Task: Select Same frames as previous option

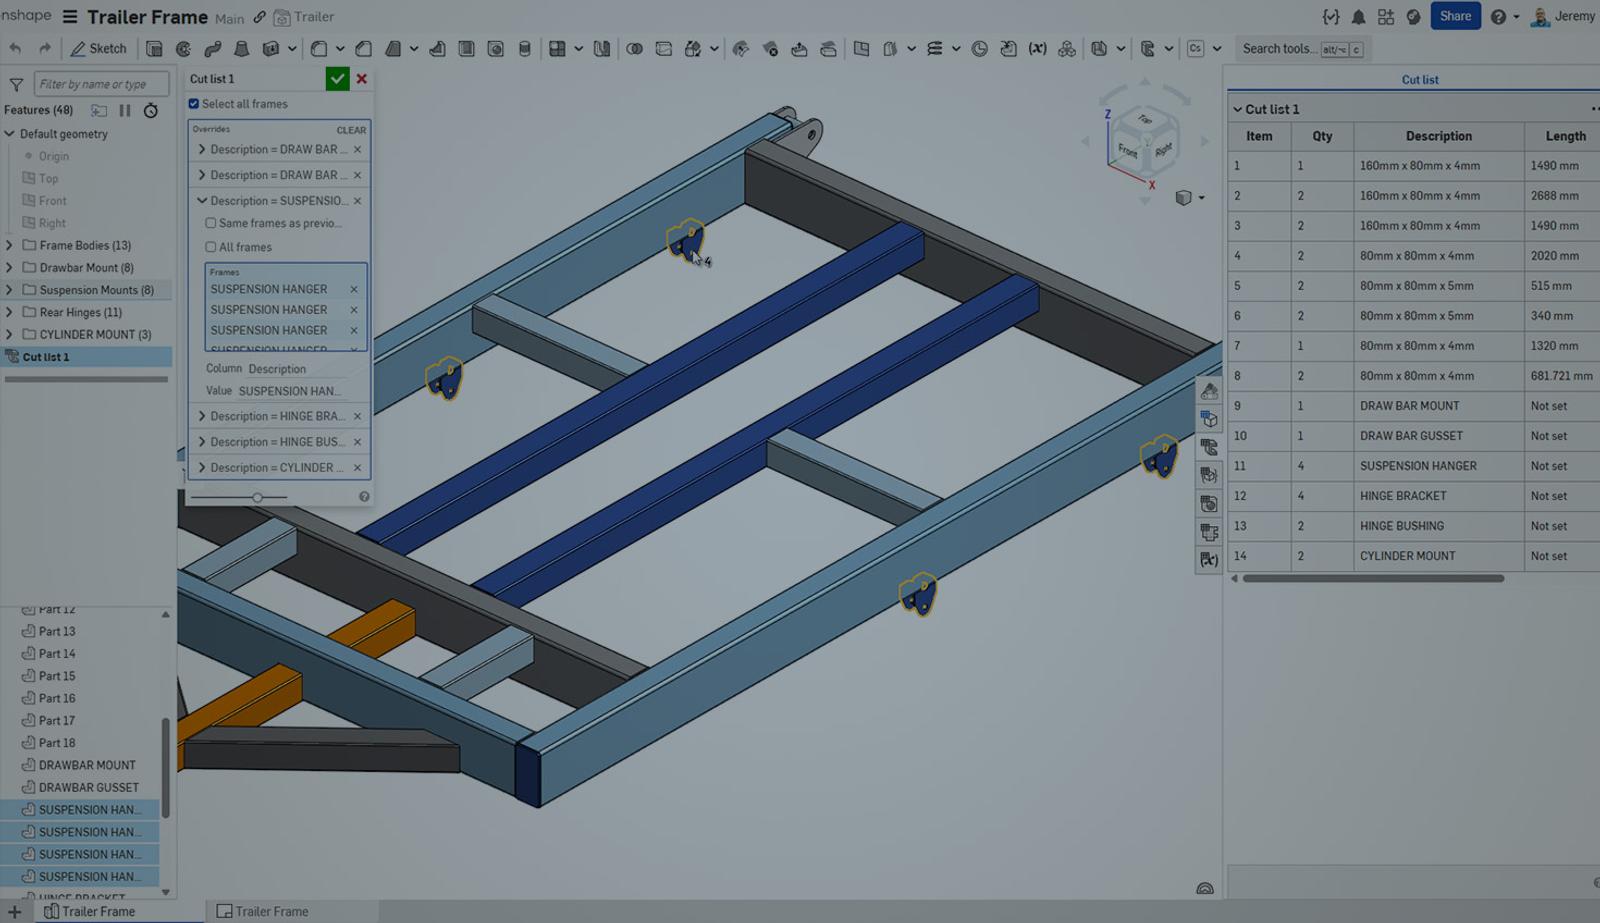Action: [211, 222]
